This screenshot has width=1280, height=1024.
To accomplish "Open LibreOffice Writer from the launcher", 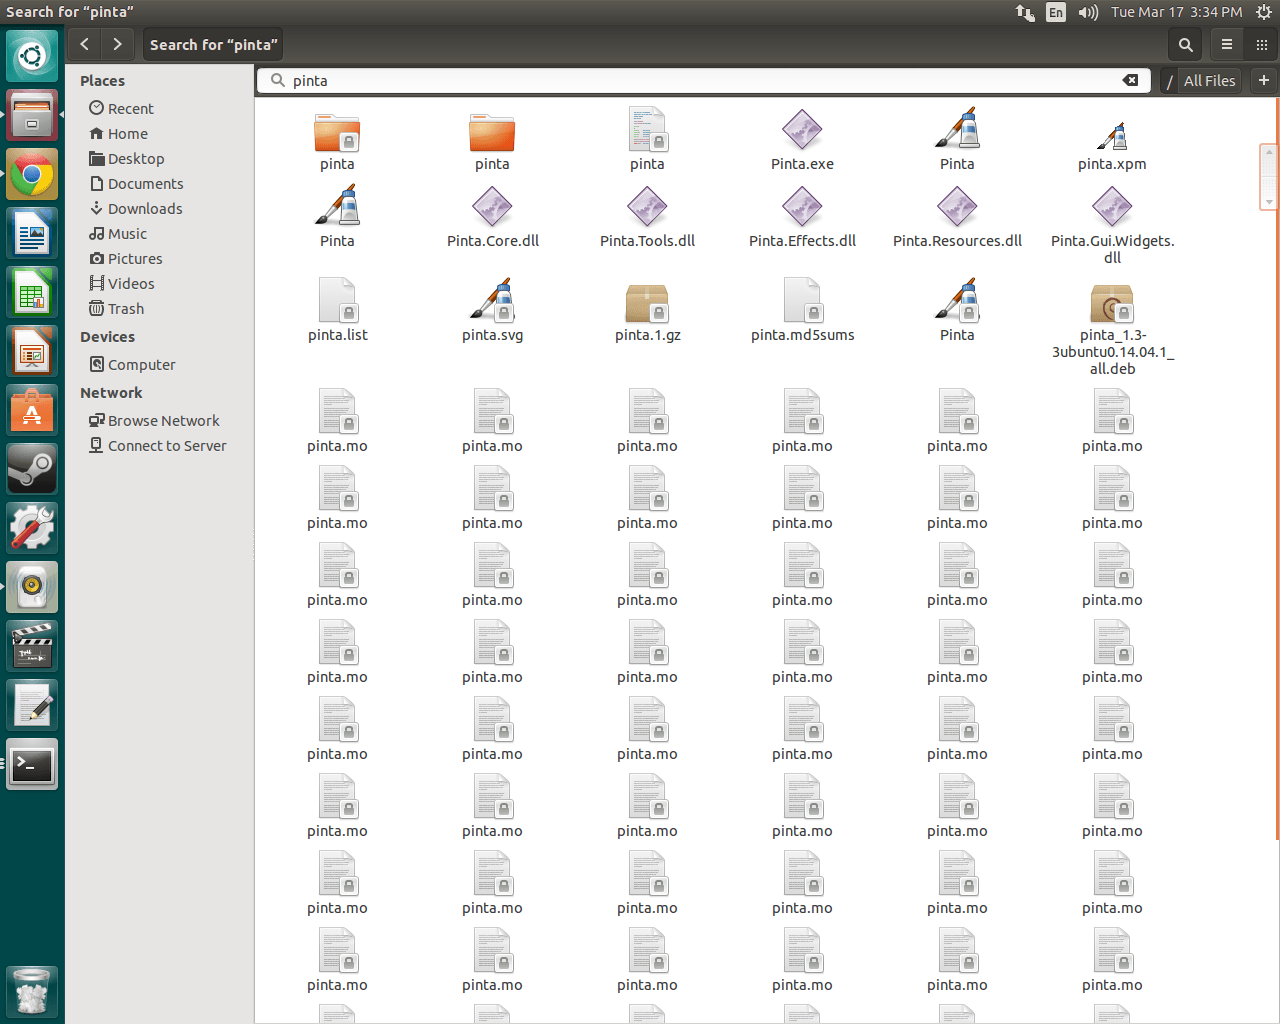I will [x=32, y=233].
